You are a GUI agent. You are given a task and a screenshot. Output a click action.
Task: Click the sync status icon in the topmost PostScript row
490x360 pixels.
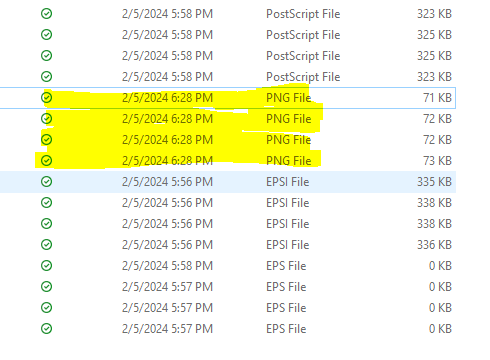pos(46,14)
